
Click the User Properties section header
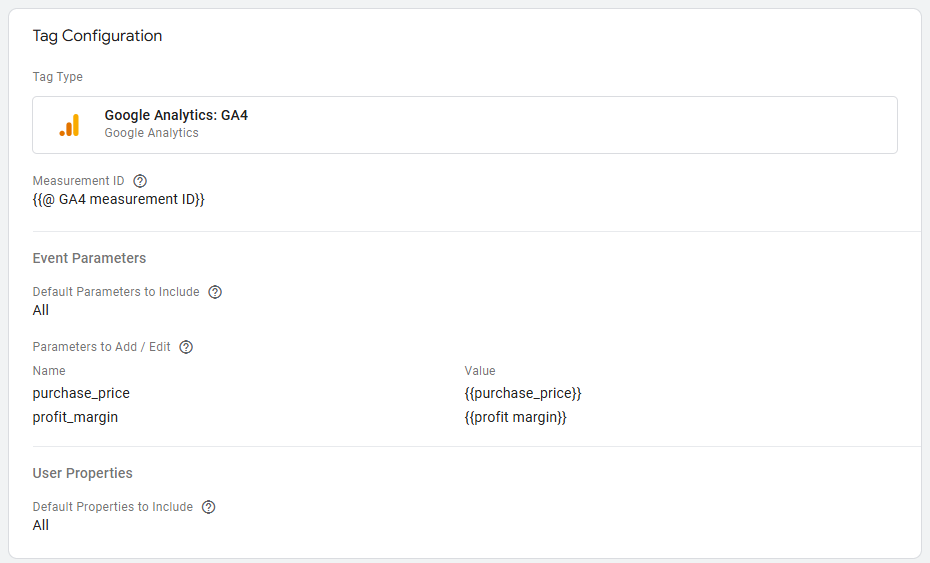coord(82,473)
